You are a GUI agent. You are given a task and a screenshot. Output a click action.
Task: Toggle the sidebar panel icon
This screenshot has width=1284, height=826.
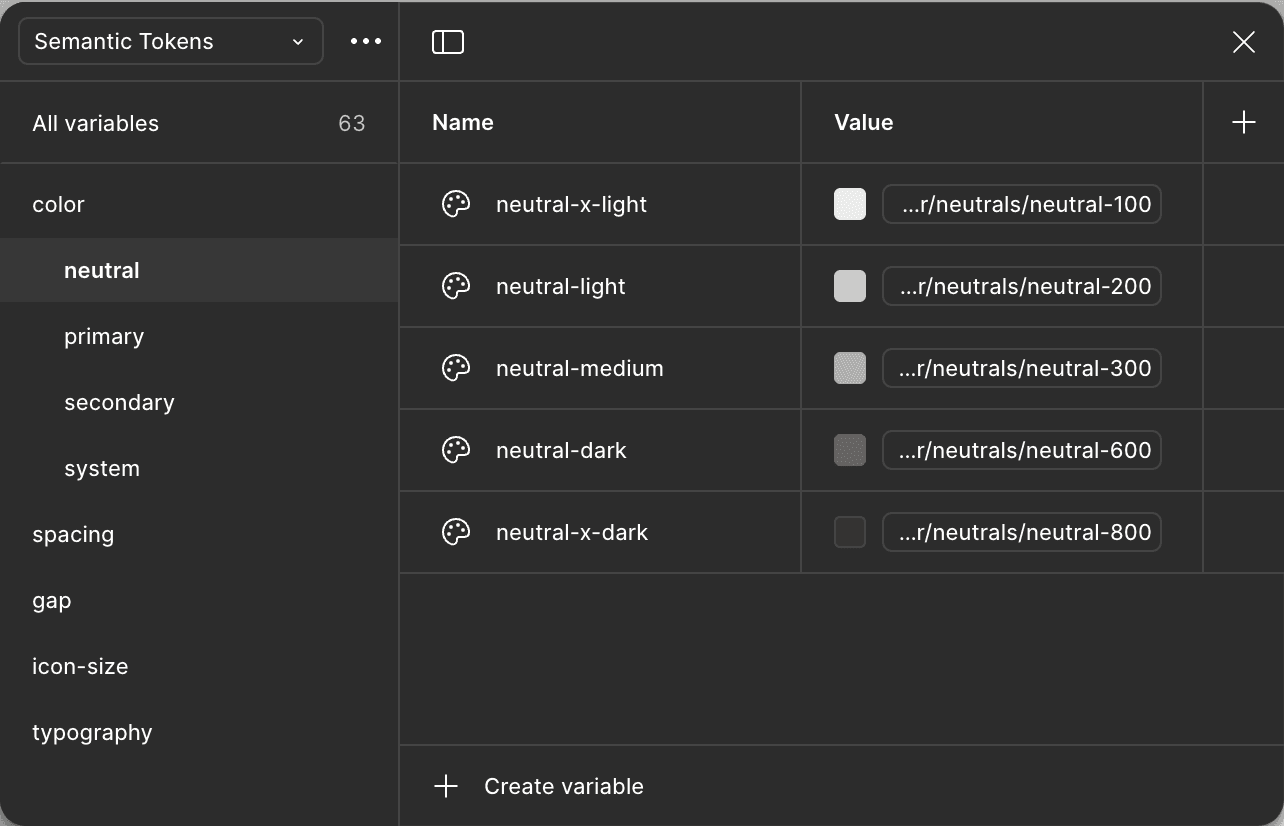pos(448,41)
